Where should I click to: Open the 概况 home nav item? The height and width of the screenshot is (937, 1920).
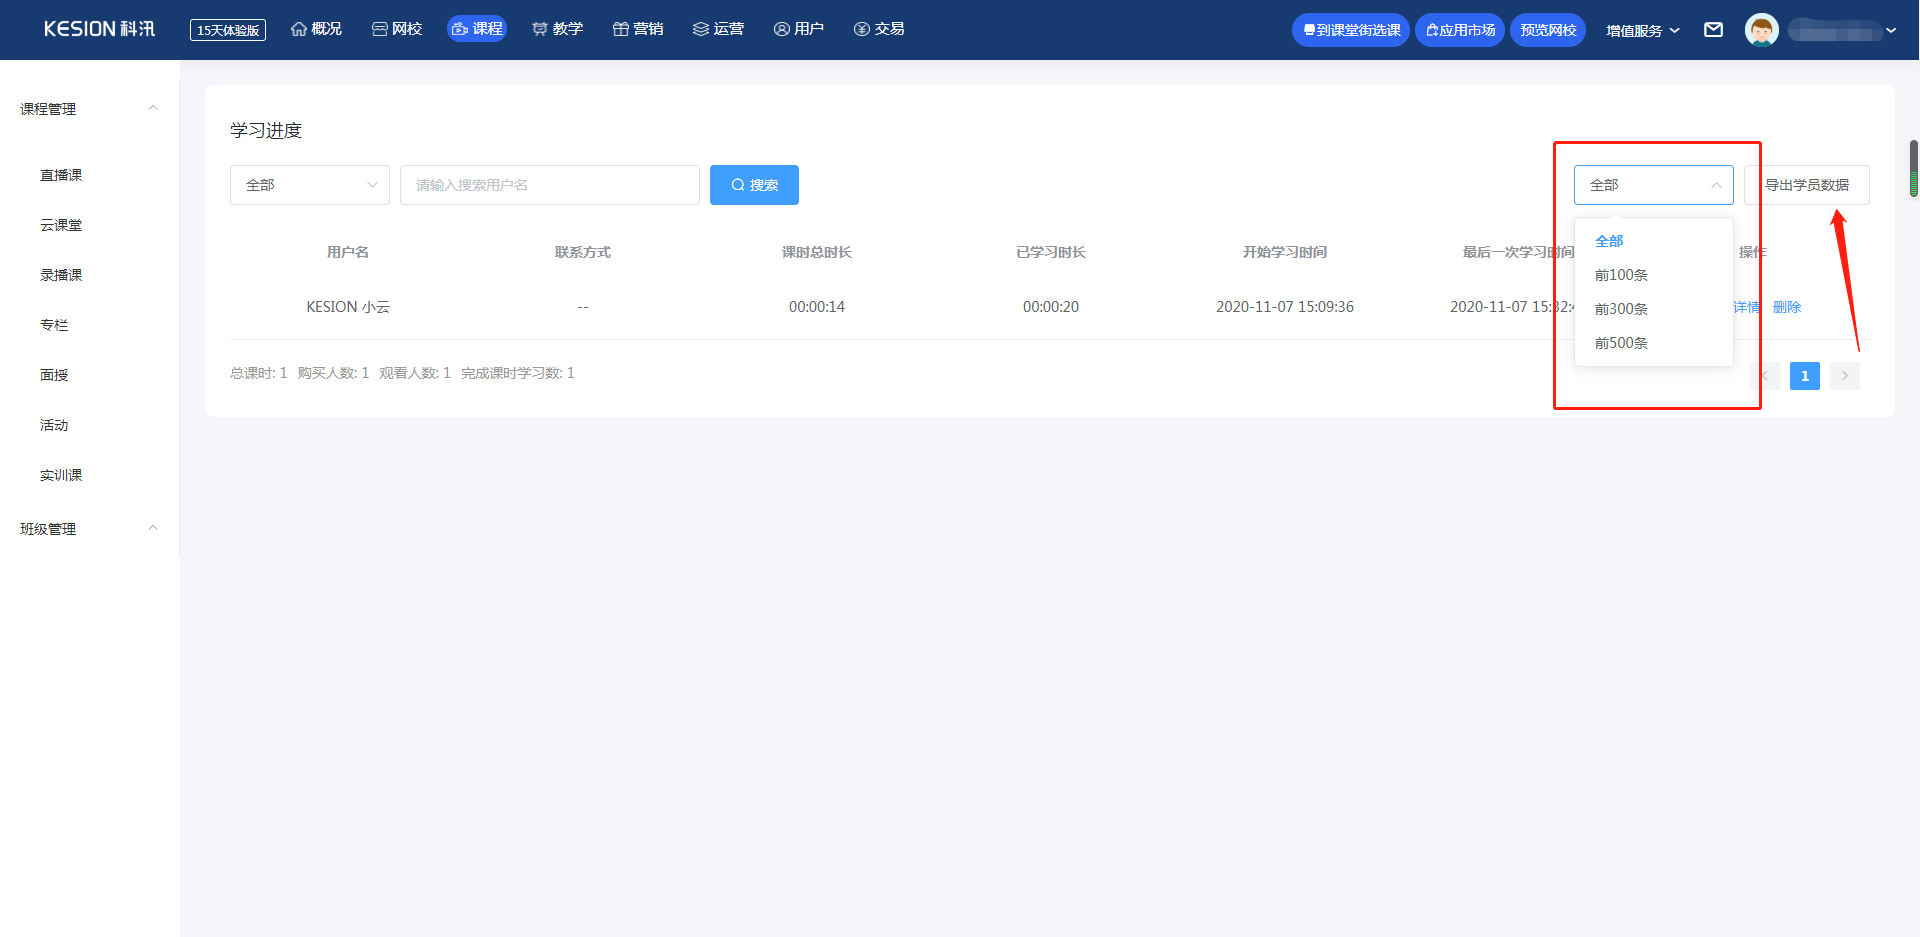316,29
